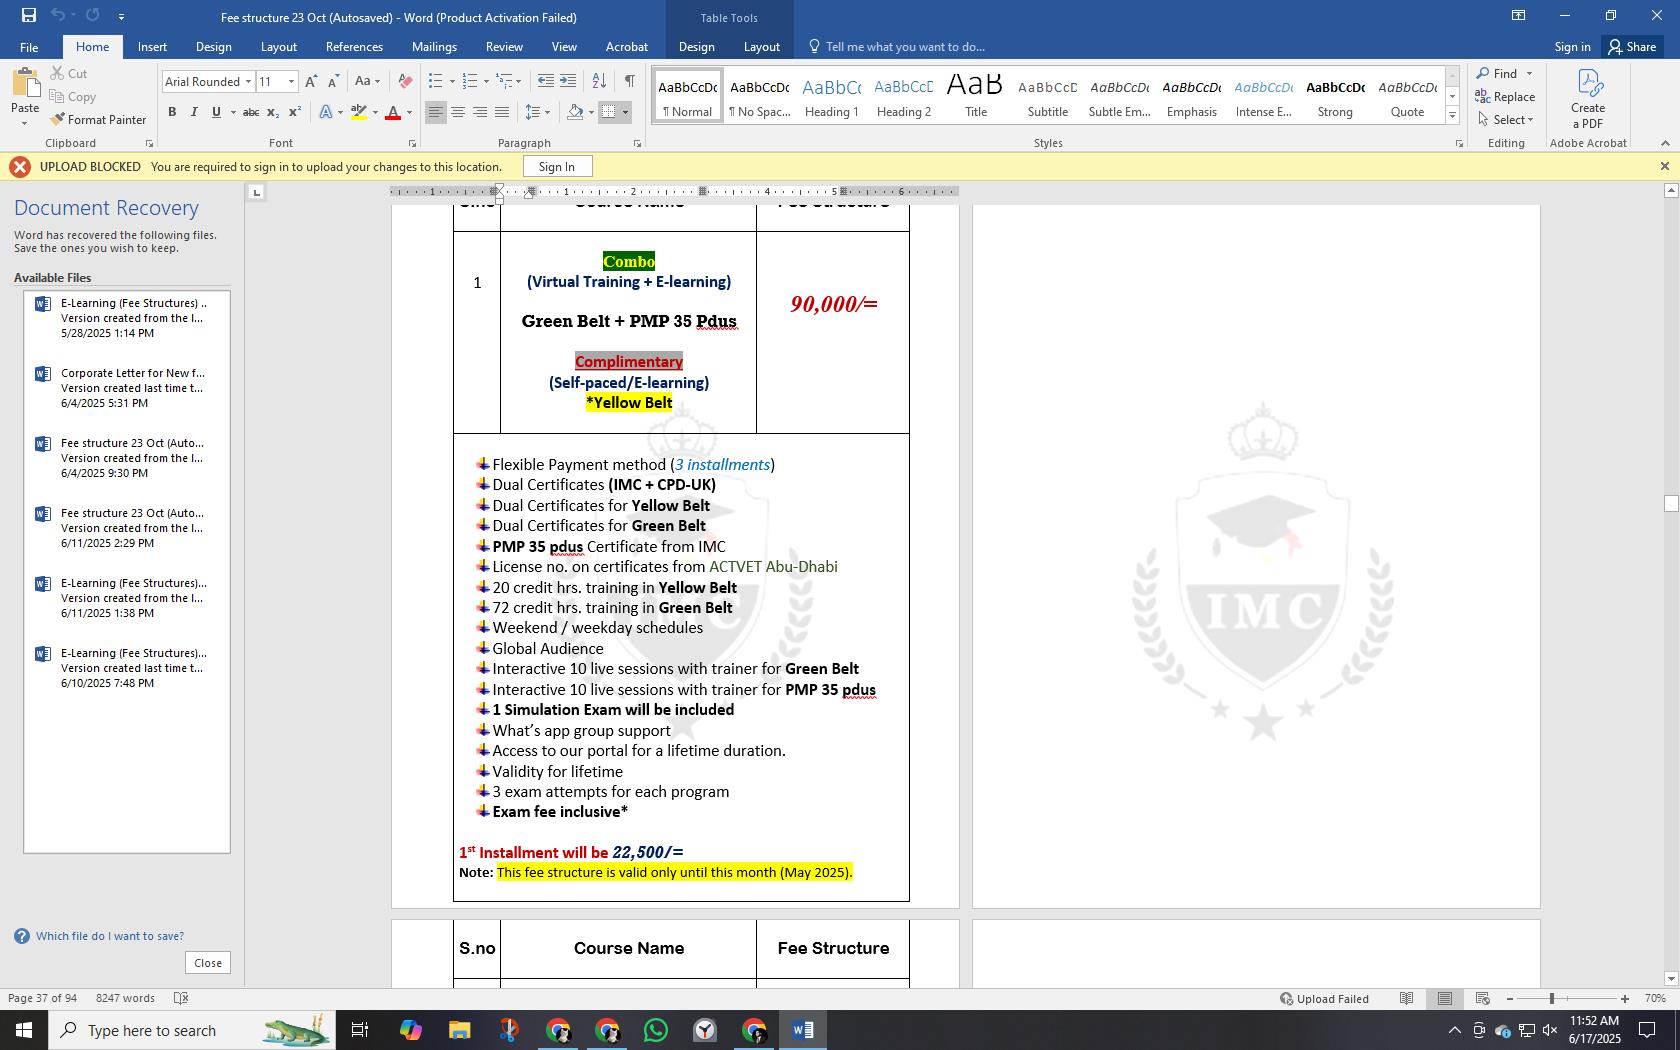This screenshot has width=1680, height=1050.
Task: Switch to the Insert tab
Action: [x=152, y=47]
